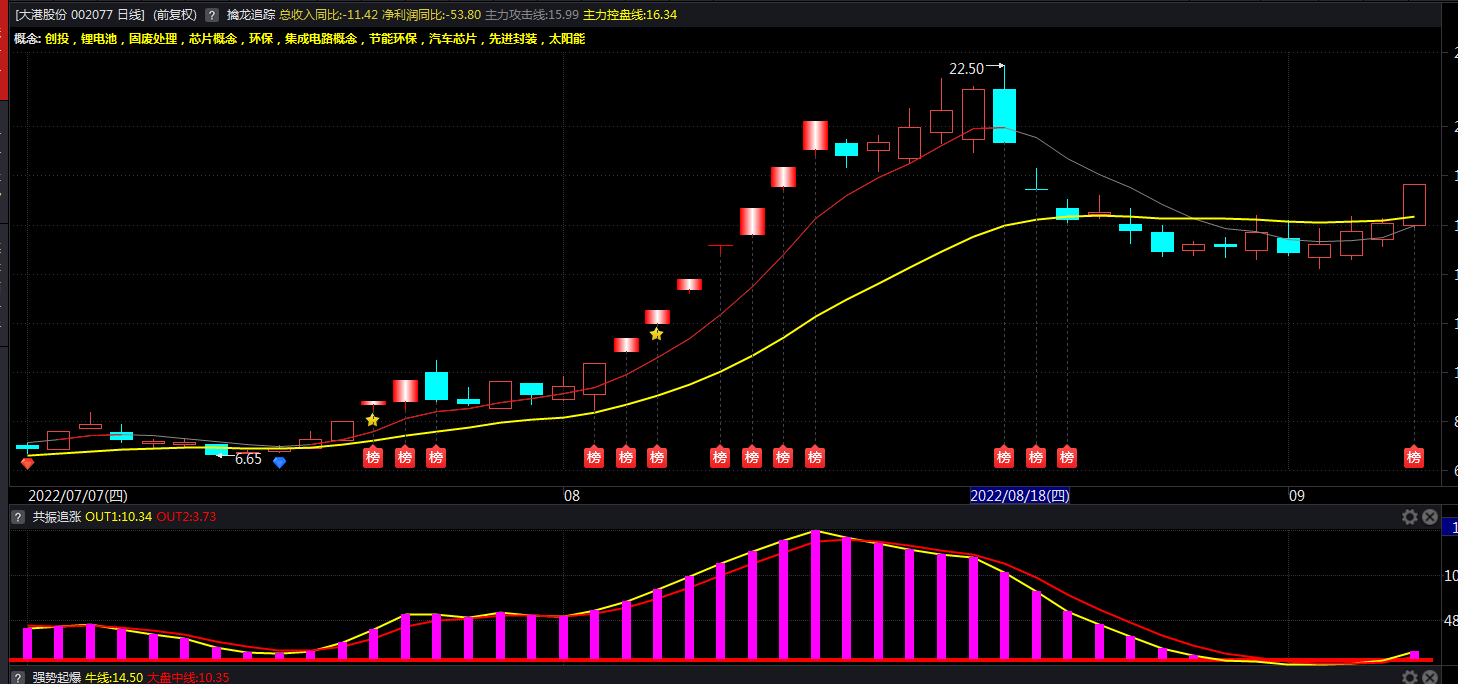Click the 2022/07/07(四) date label

pos(78,495)
